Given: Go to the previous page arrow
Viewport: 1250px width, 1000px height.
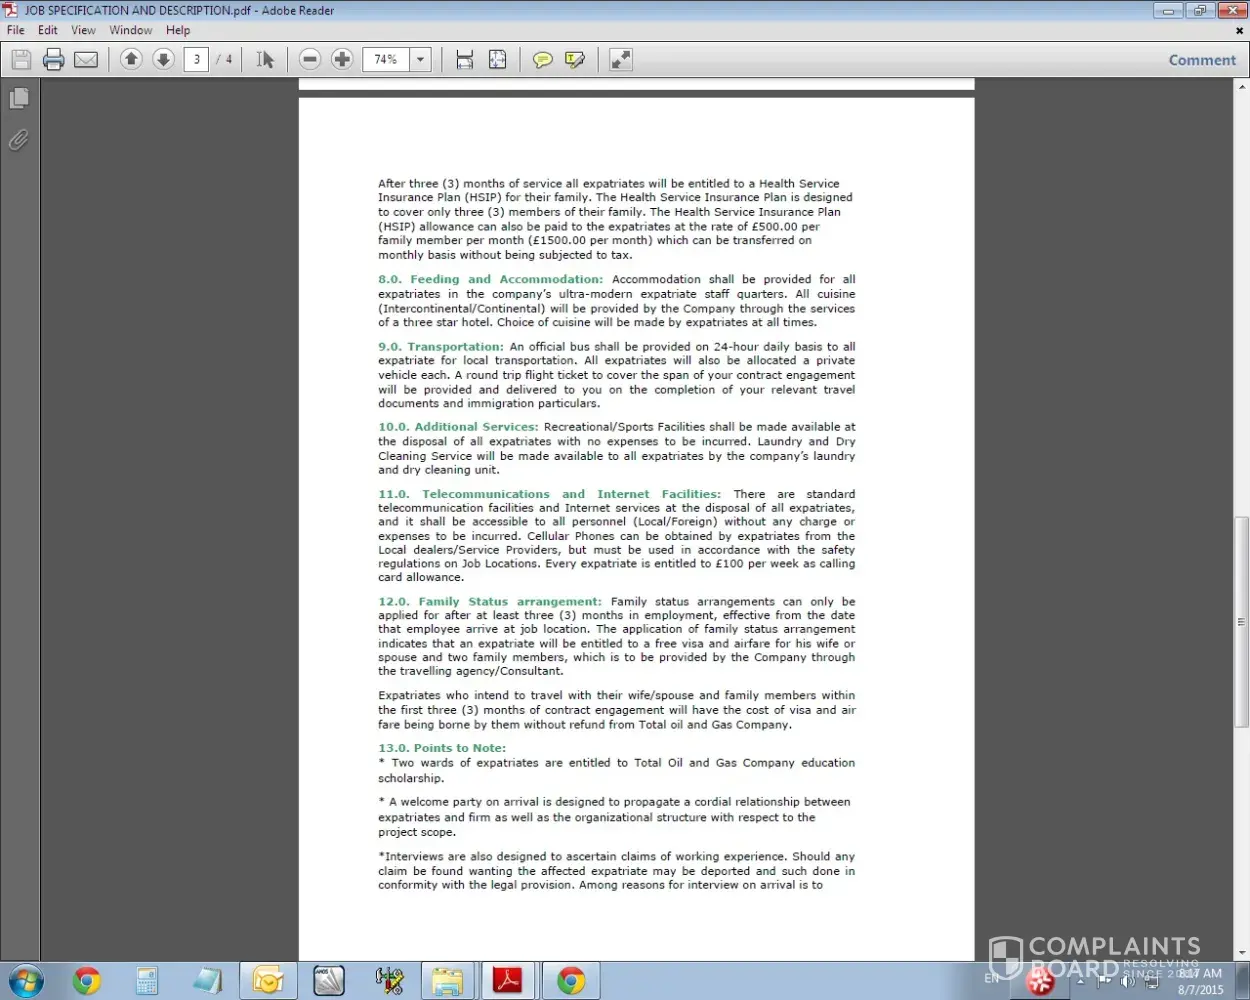Looking at the screenshot, I should tap(131, 59).
